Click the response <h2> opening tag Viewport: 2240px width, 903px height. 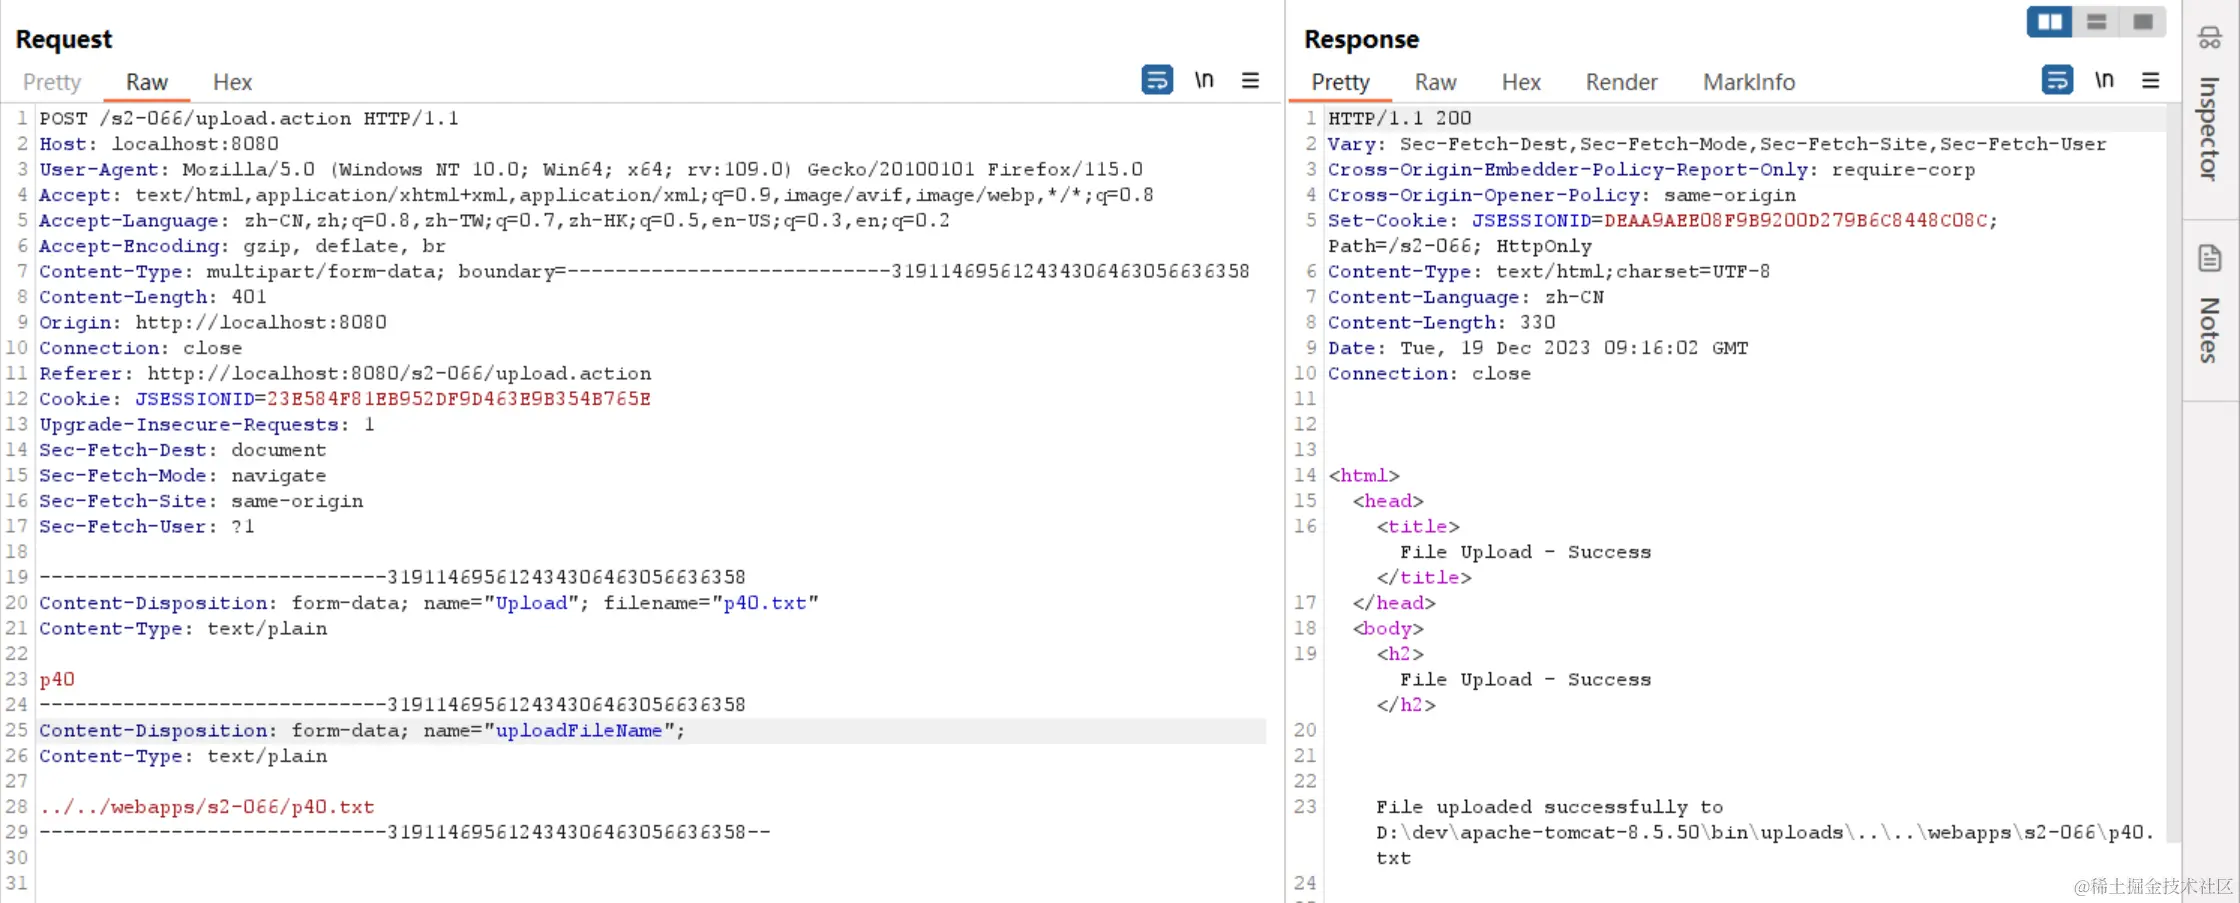click(1400, 654)
